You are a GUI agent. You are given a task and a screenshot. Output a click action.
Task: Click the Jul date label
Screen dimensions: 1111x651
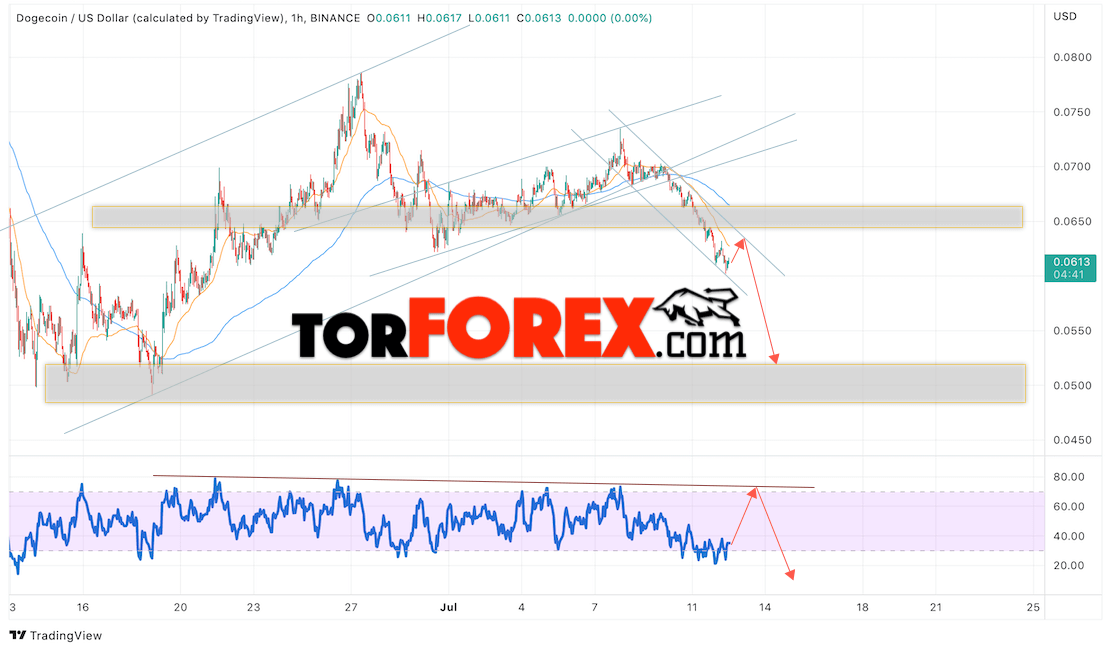click(449, 607)
